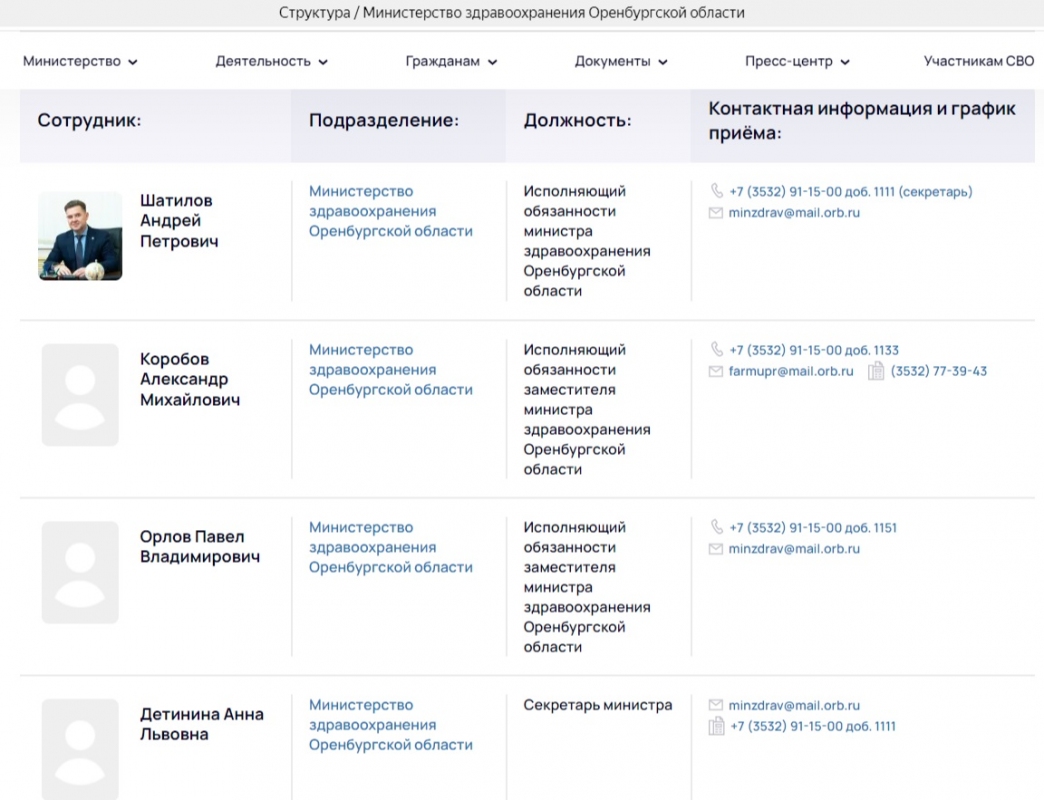The image size is (1044, 800).
Task: Click the photo of Шатилов Андрей Петрович
Action: tap(80, 236)
